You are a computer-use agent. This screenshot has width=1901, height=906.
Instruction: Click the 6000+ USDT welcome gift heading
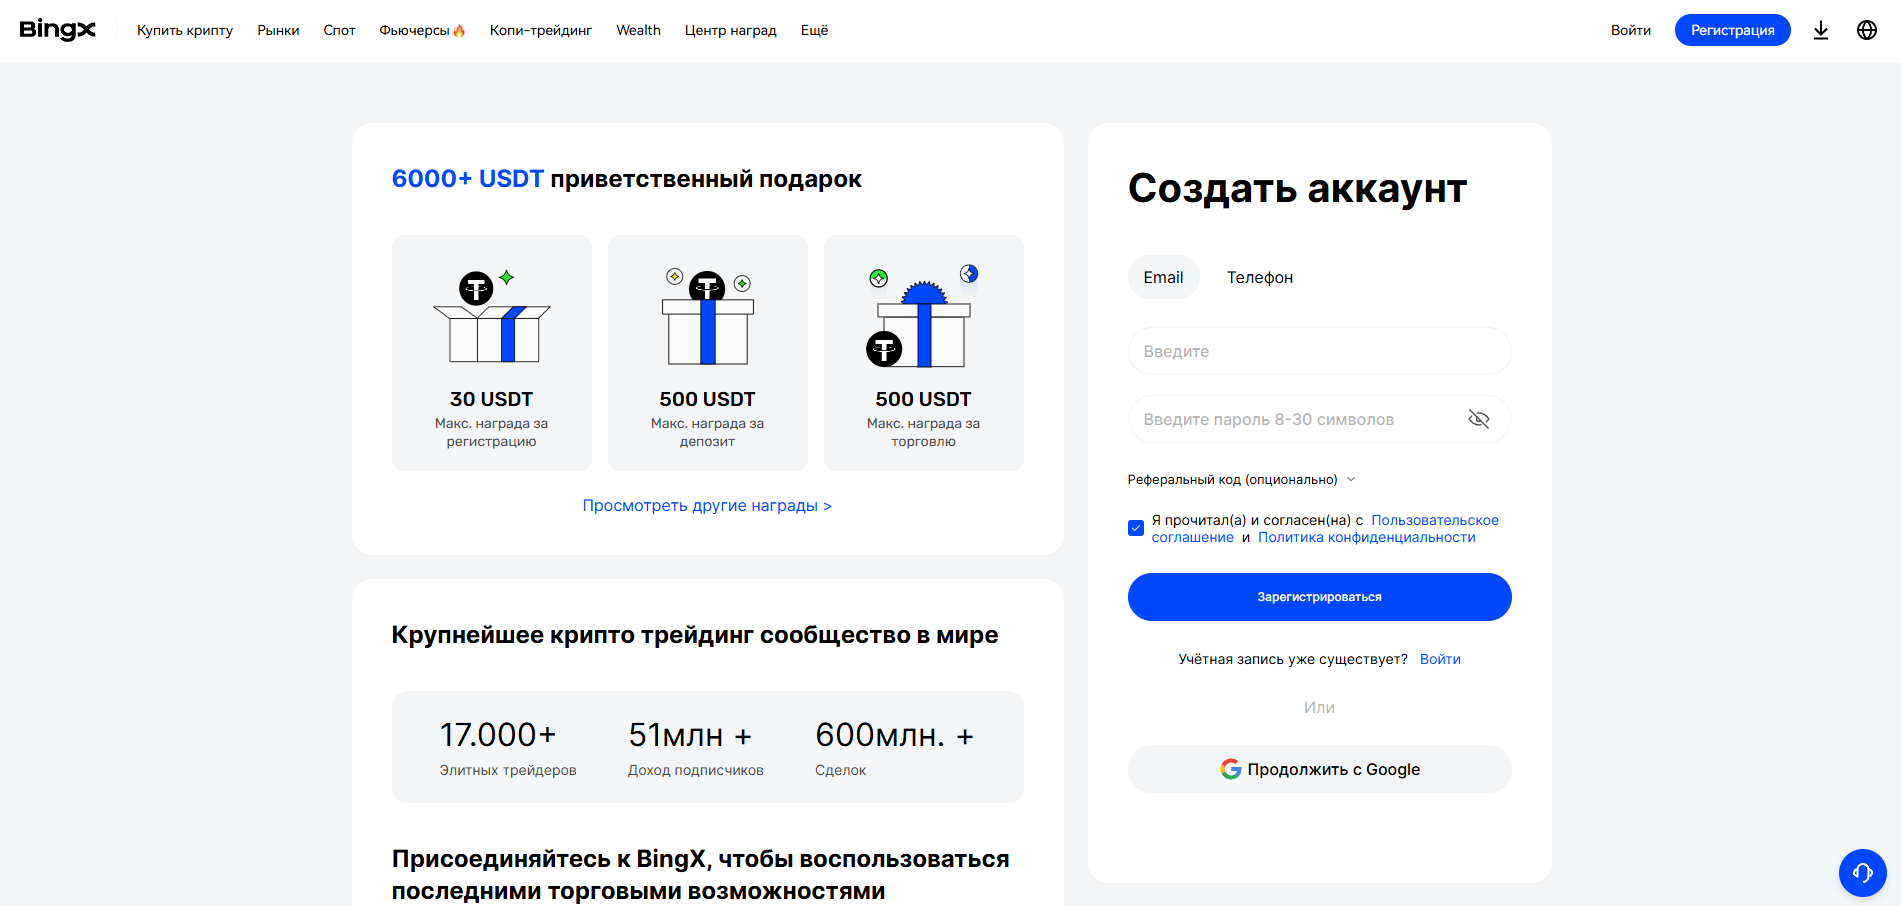tap(627, 179)
